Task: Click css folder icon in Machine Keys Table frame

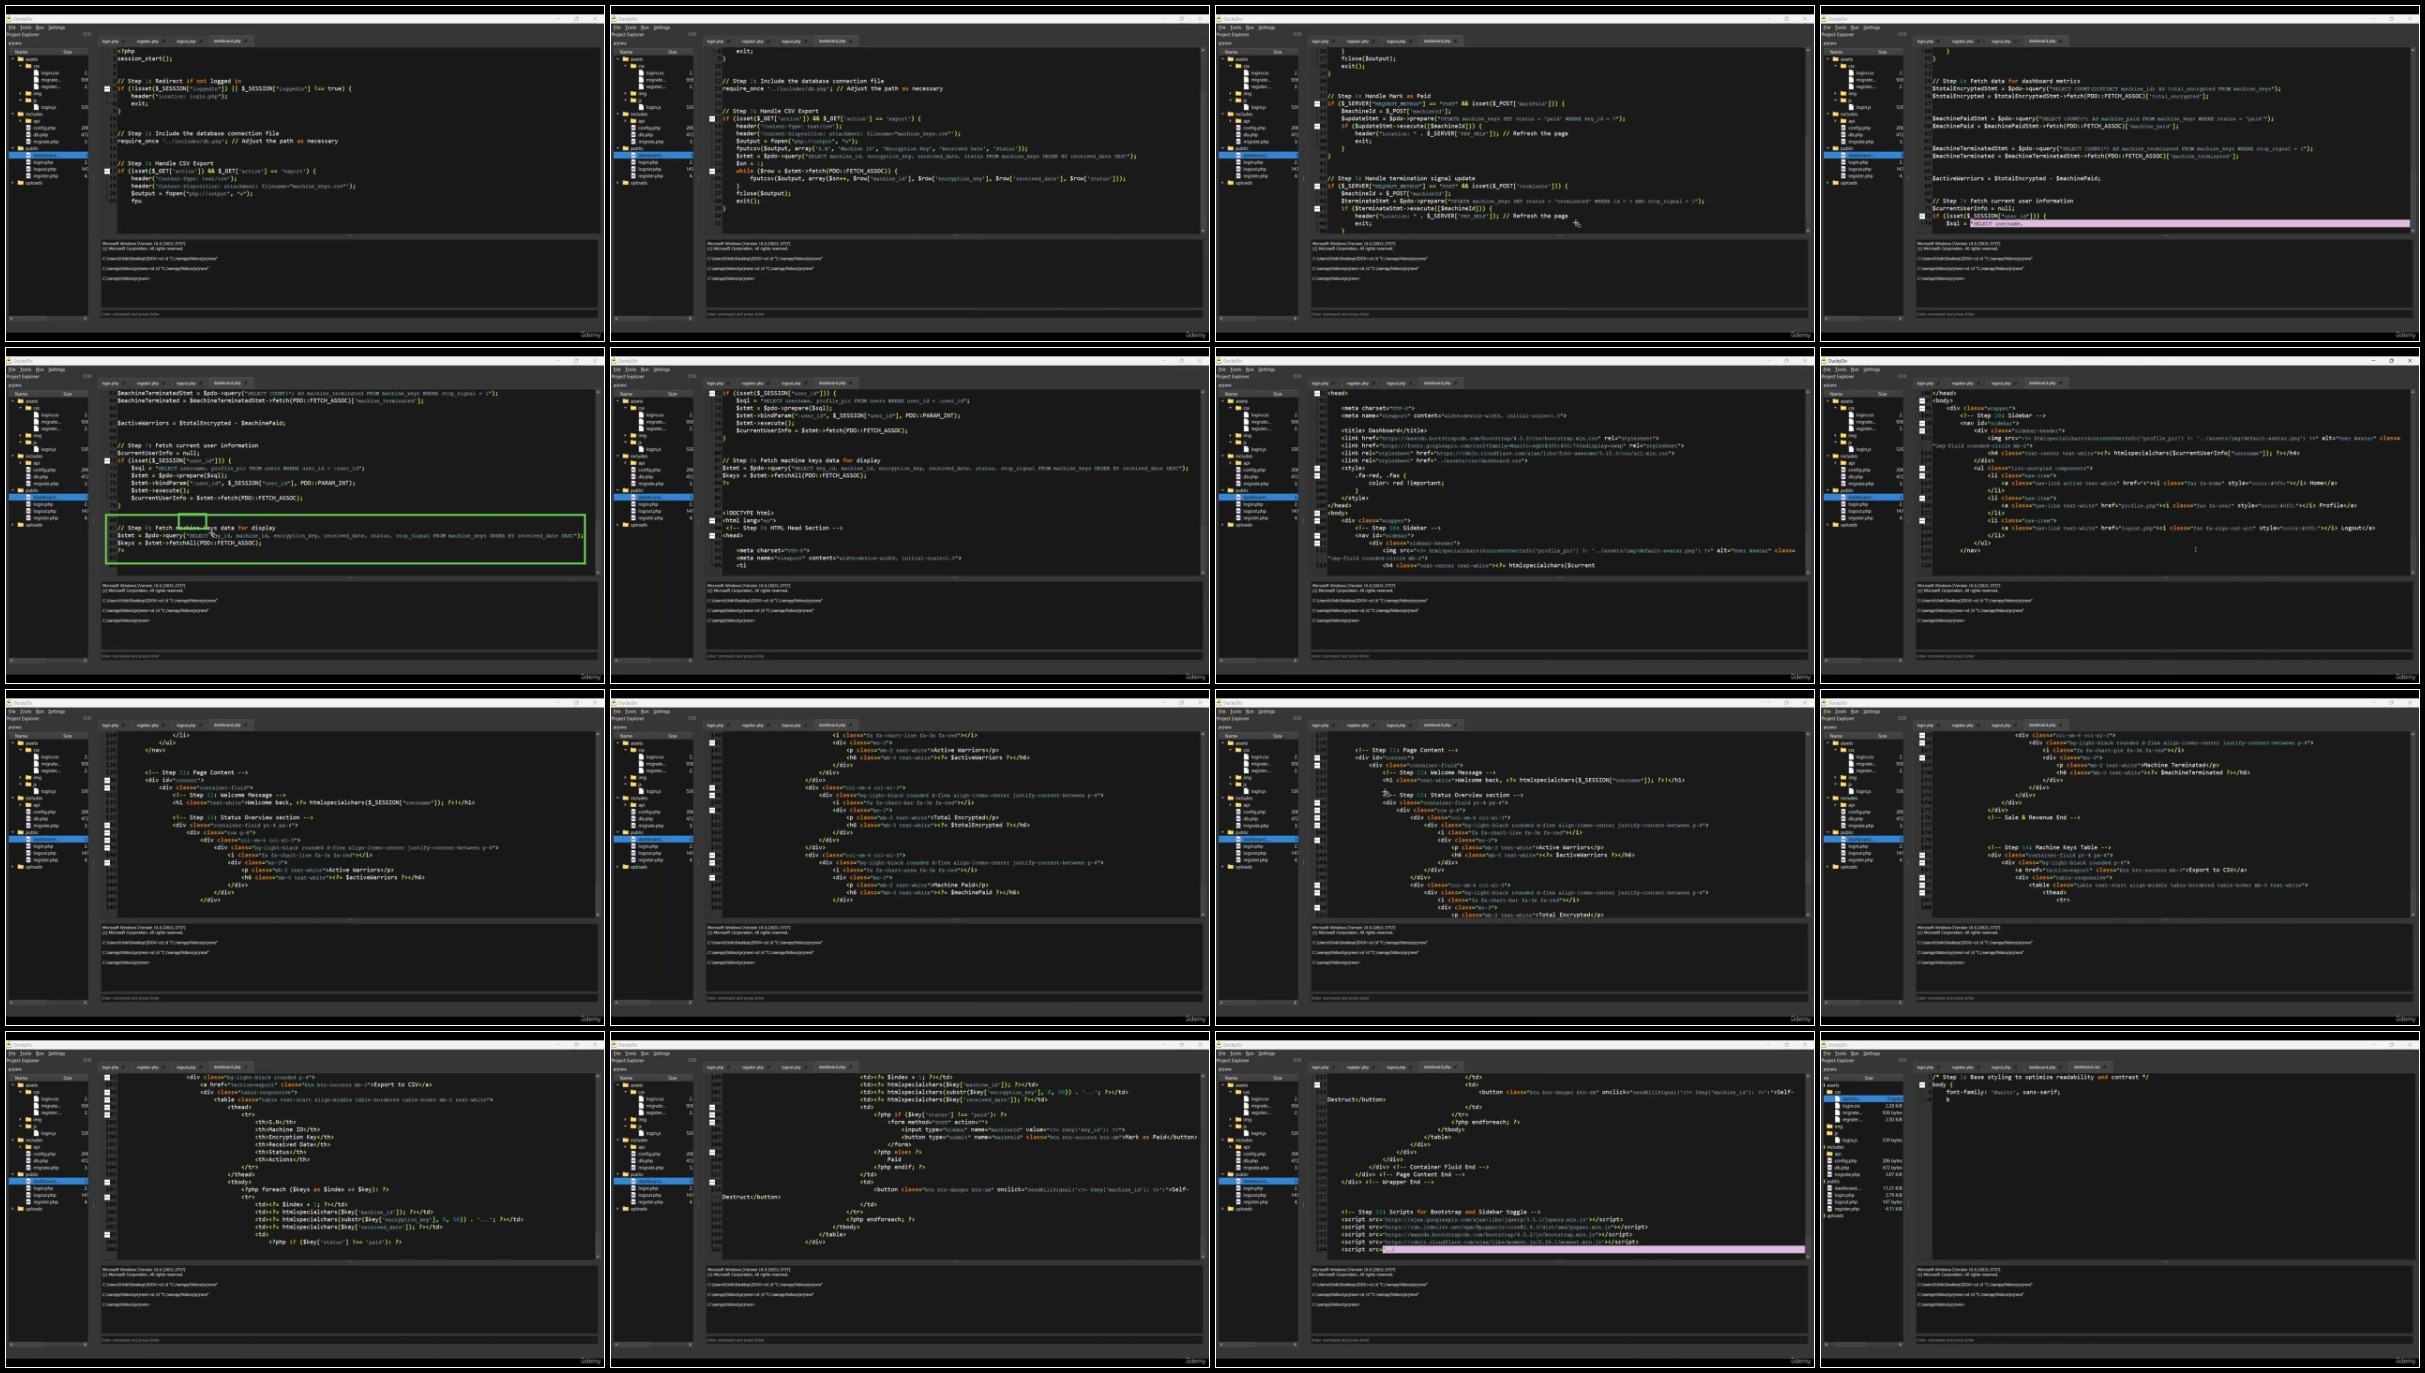Action: tap(1844, 750)
